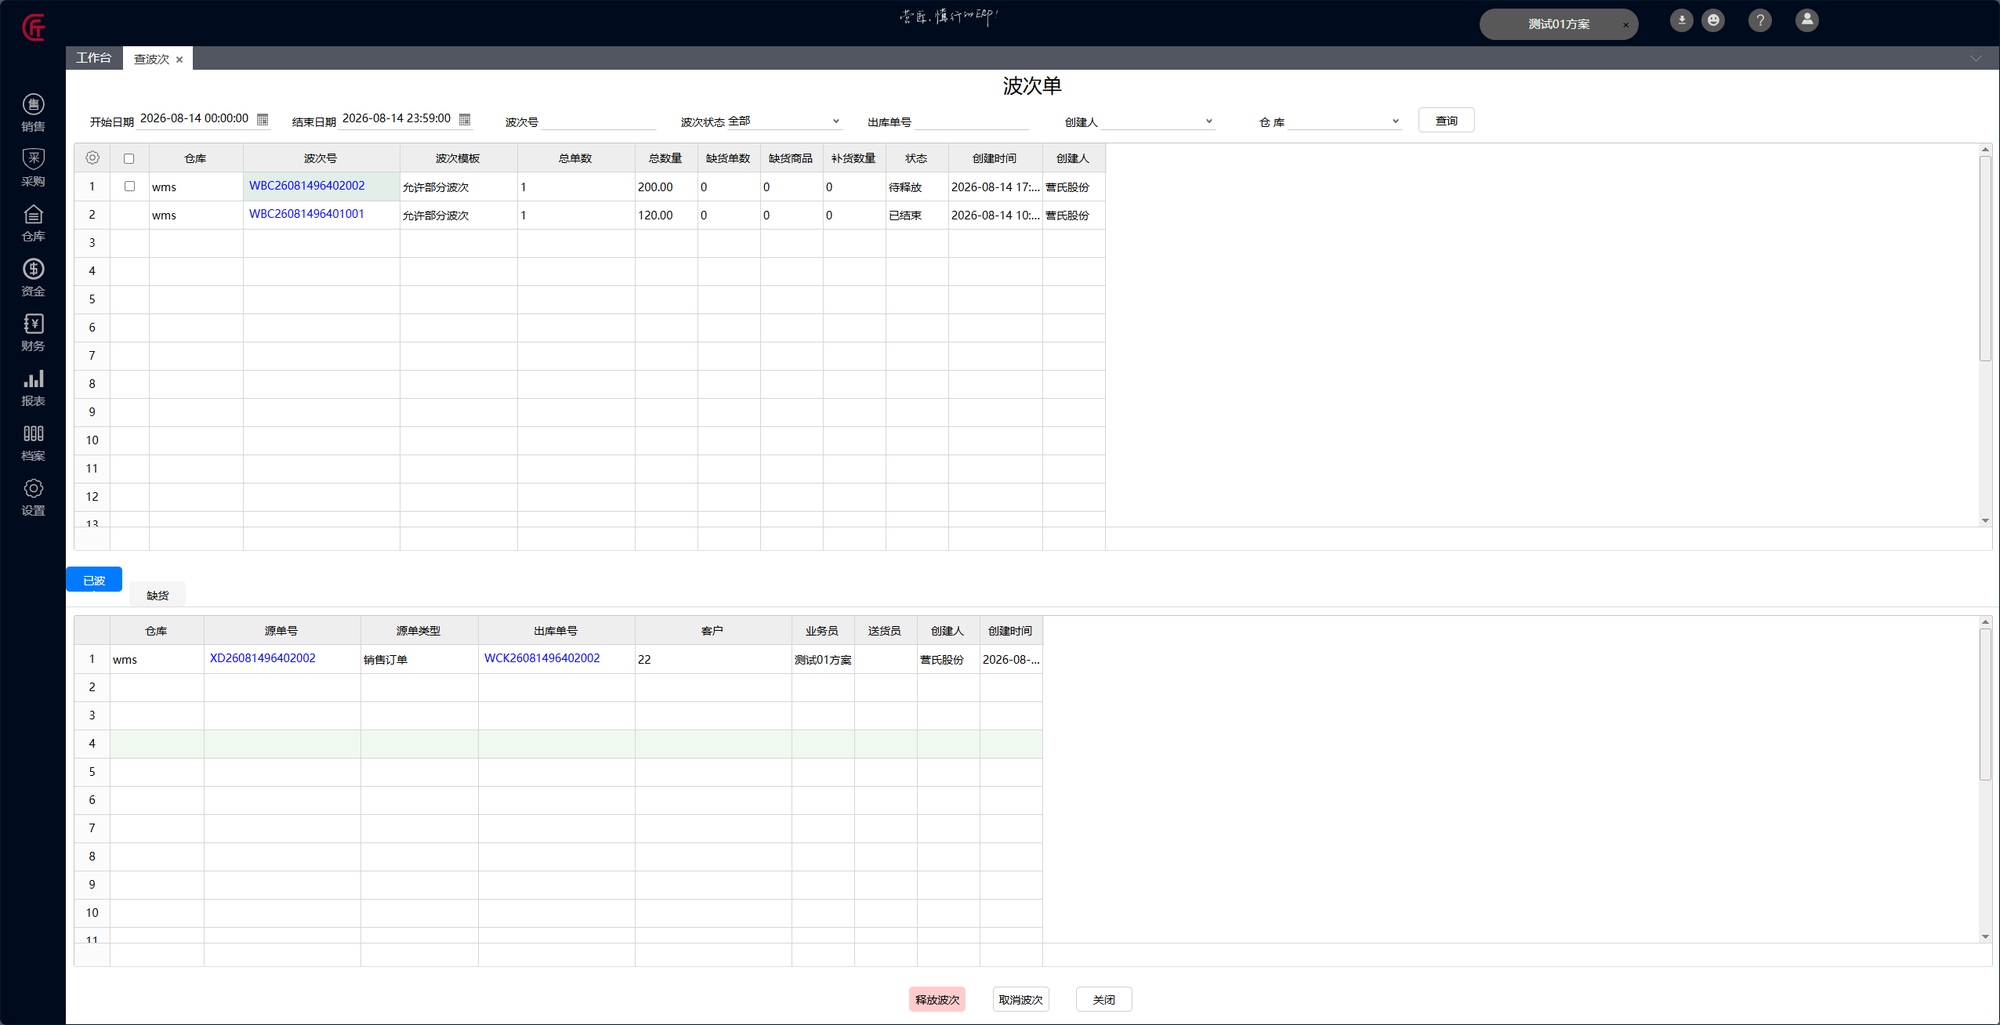The height and width of the screenshot is (1025, 2000).
Task: Open the 采购 purchasing module
Action: [33, 168]
